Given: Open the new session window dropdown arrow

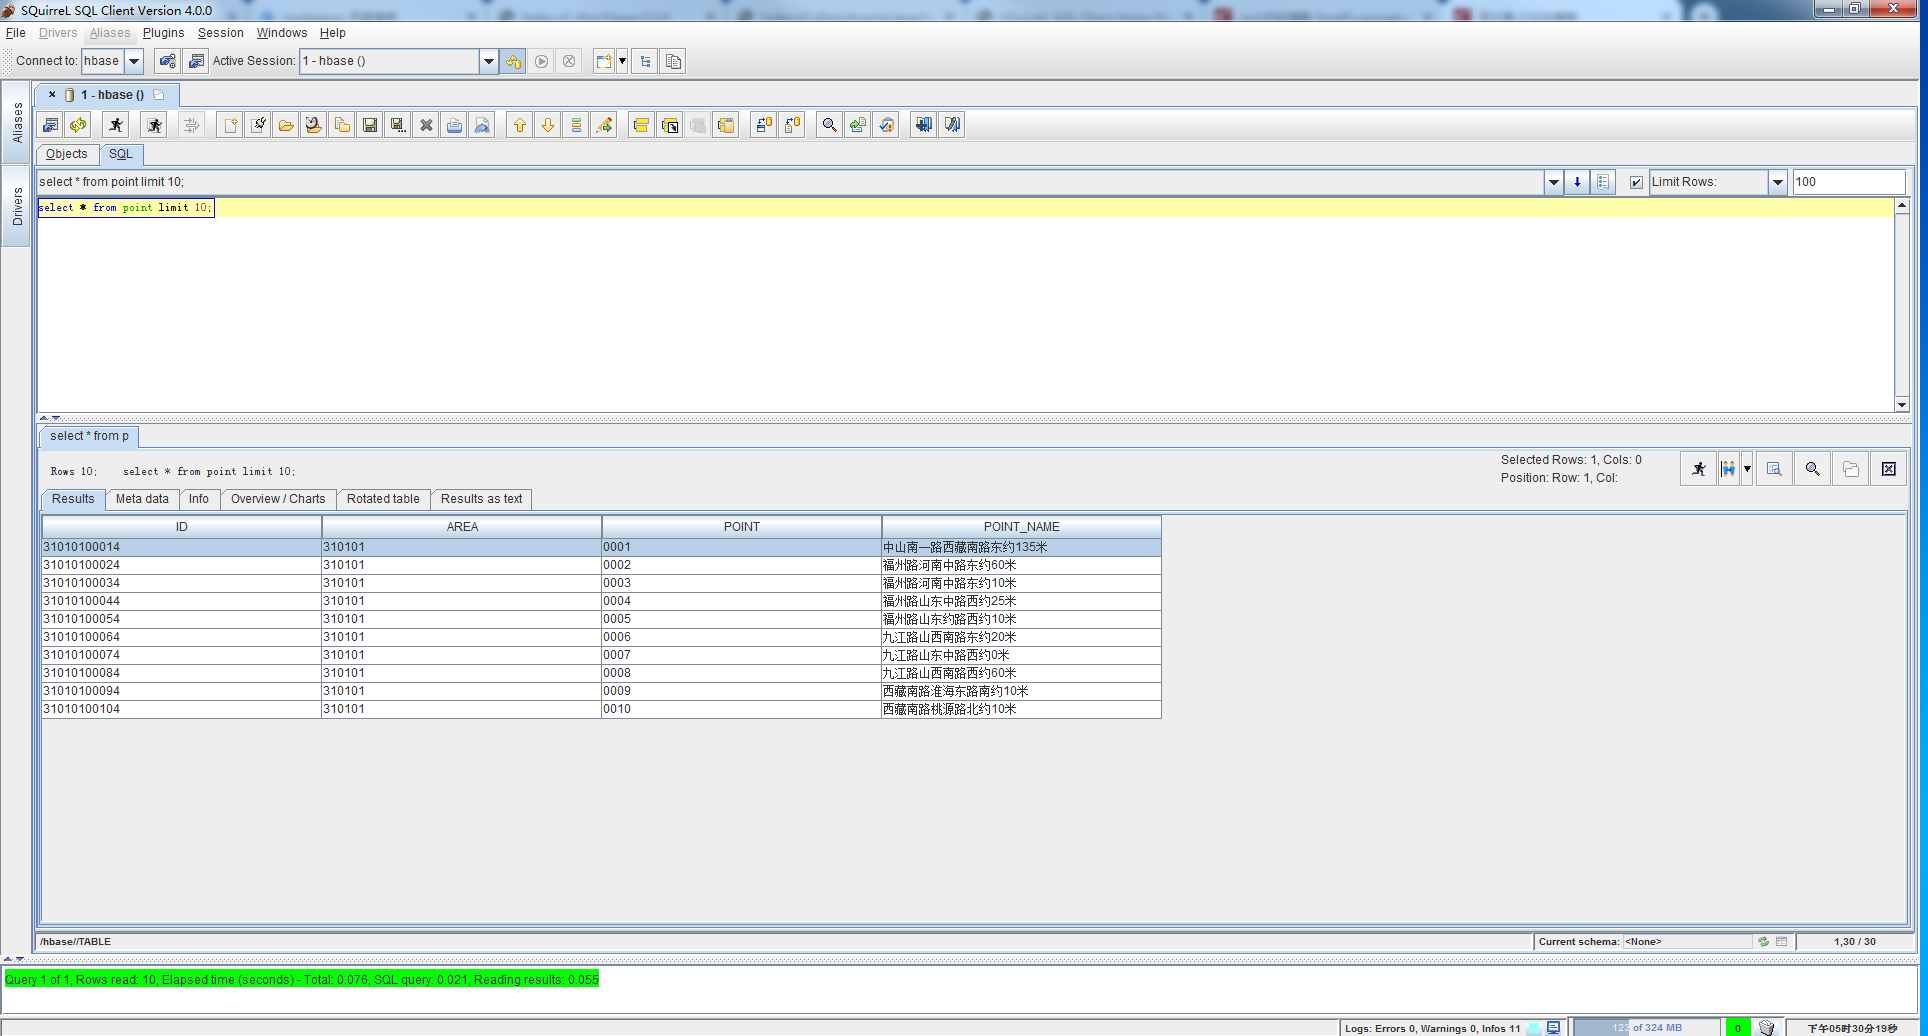Looking at the screenshot, I should 622,61.
